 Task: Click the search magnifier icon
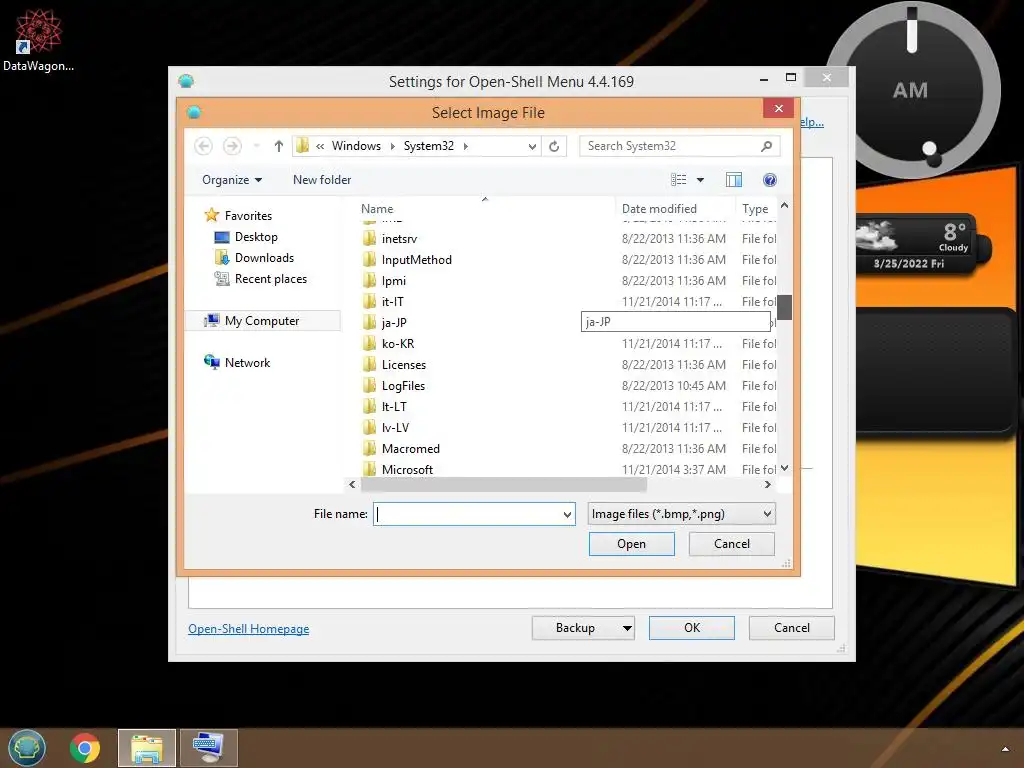point(767,146)
